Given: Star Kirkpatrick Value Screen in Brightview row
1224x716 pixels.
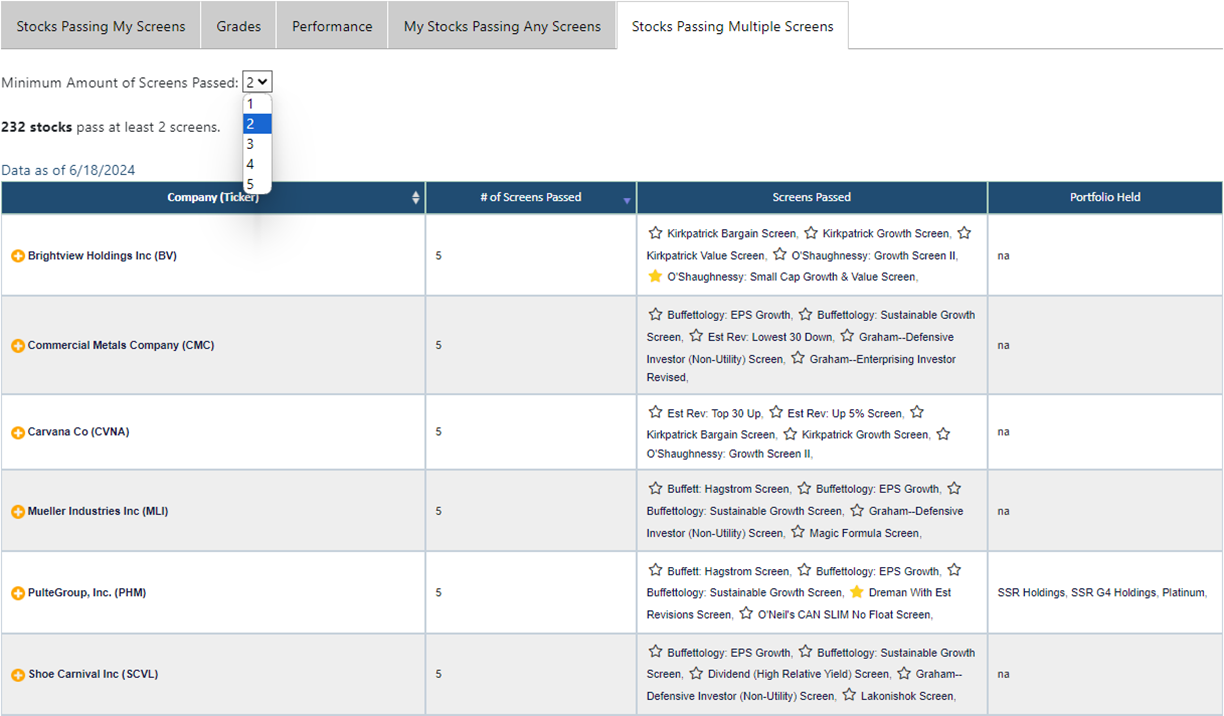Looking at the screenshot, I should click(964, 233).
